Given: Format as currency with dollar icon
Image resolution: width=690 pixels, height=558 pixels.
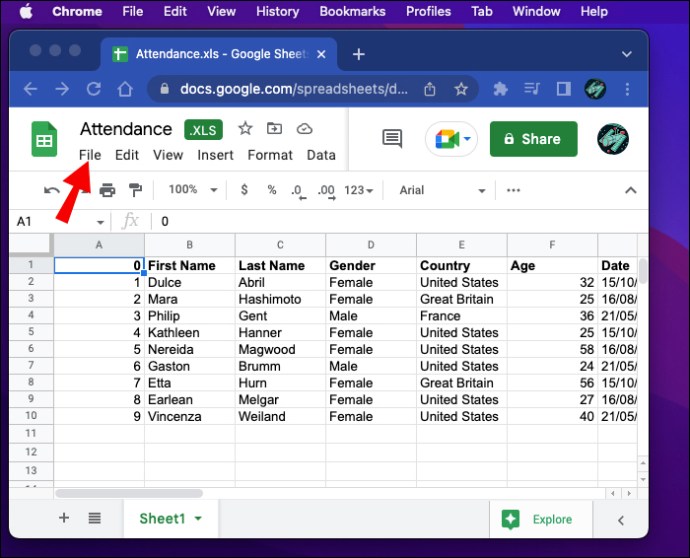Looking at the screenshot, I should pyautogui.click(x=244, y=190).
